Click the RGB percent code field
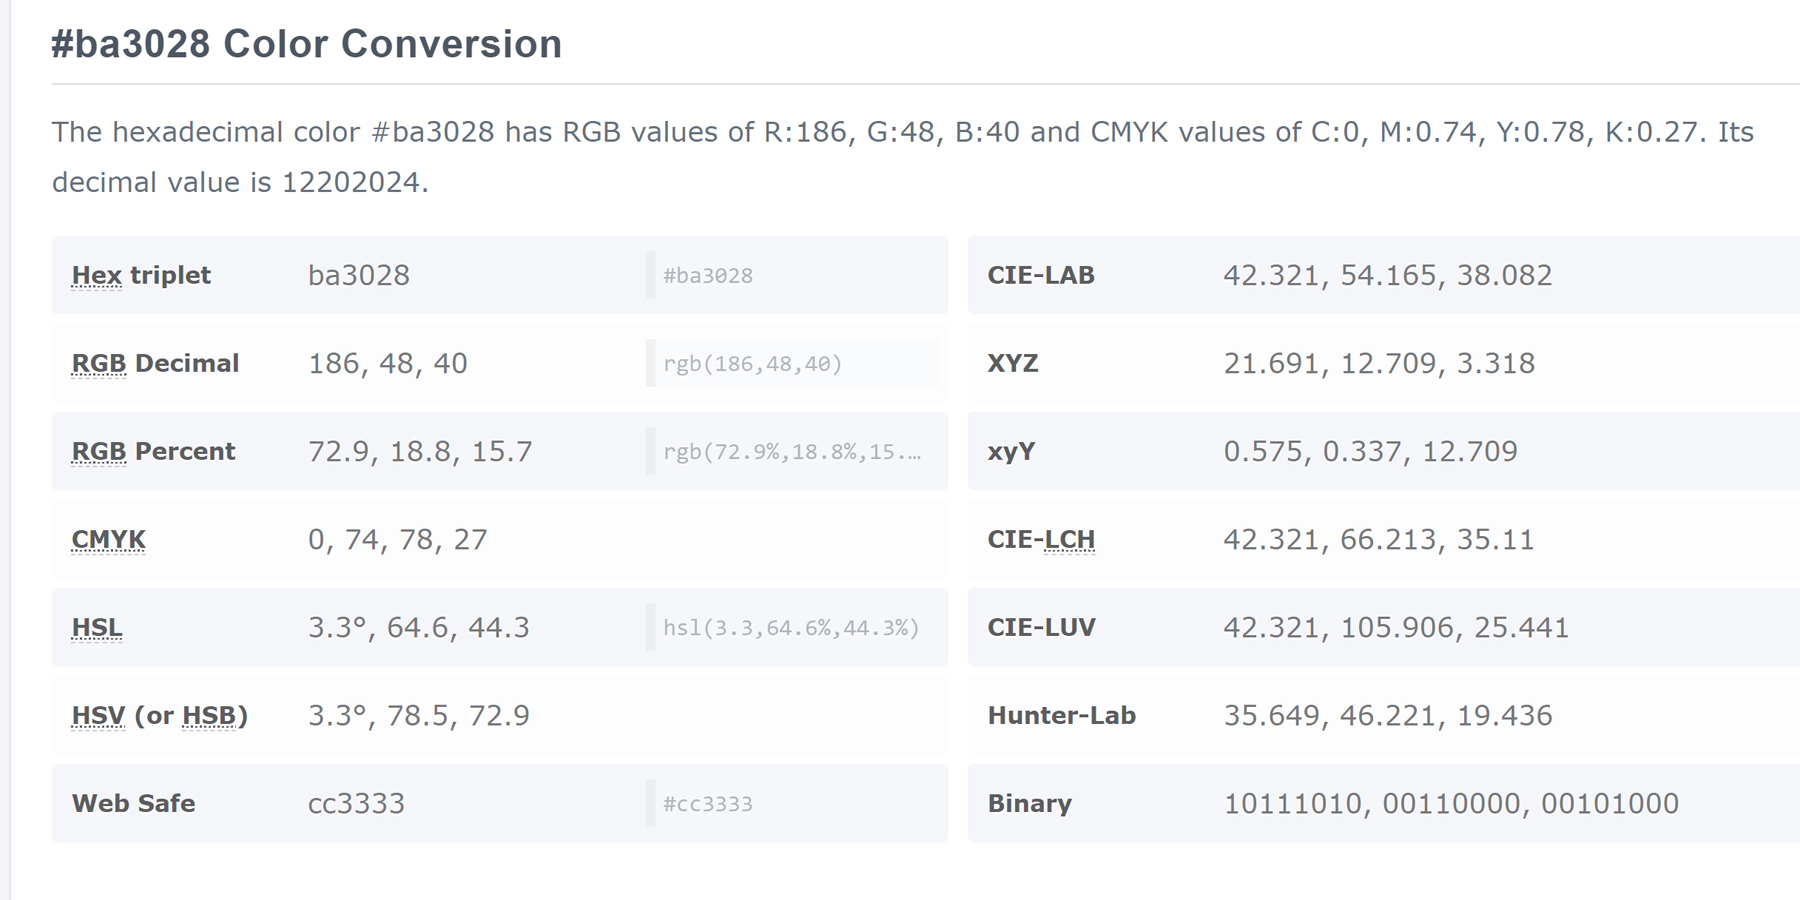This screenshot has height=900, width=1800. (794, 451)
